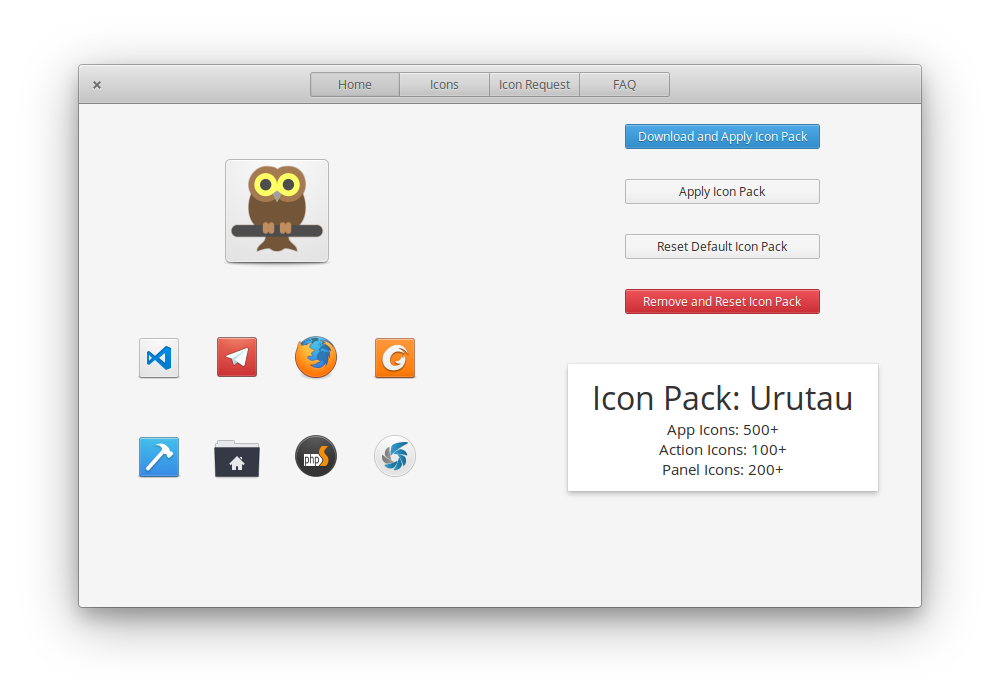Screen dimensions: 1000x700
Task: Select the orange G app icon
Action: pos(394,357)
